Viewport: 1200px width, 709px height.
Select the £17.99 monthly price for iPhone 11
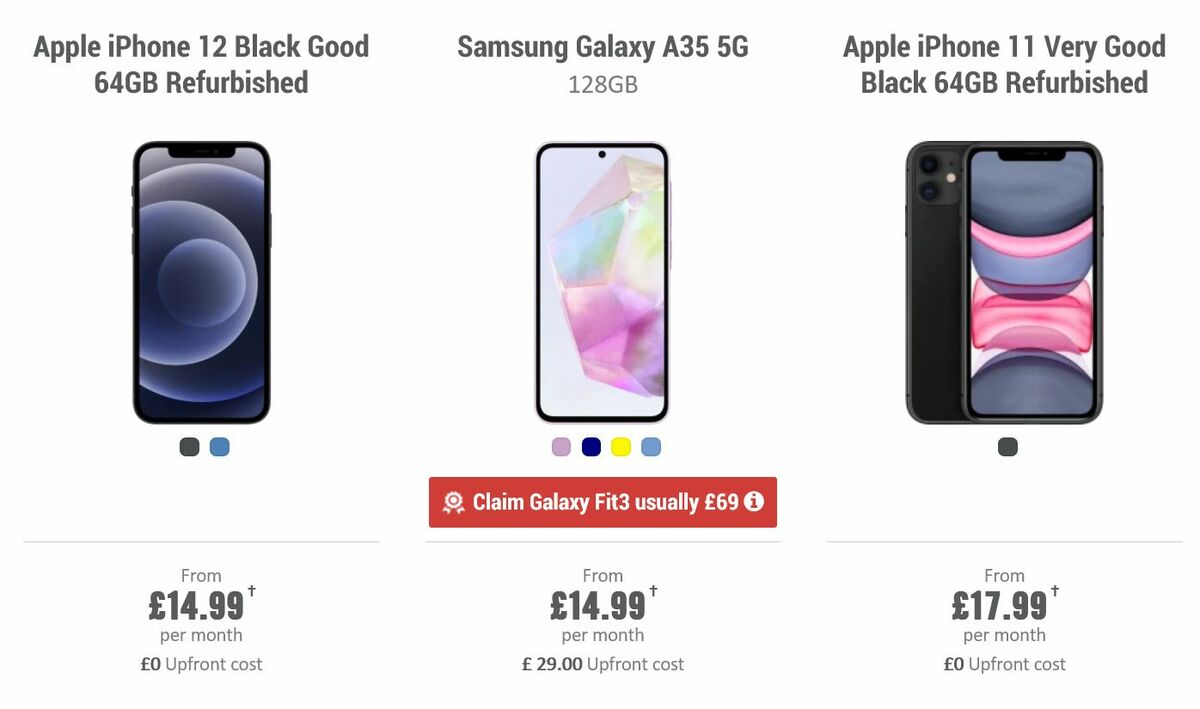1000,605
